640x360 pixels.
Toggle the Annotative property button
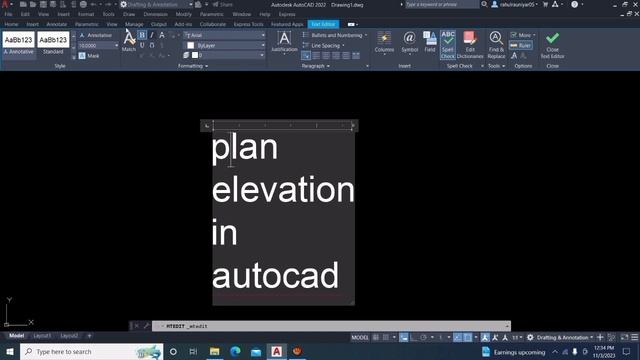(x=96, y=36)
